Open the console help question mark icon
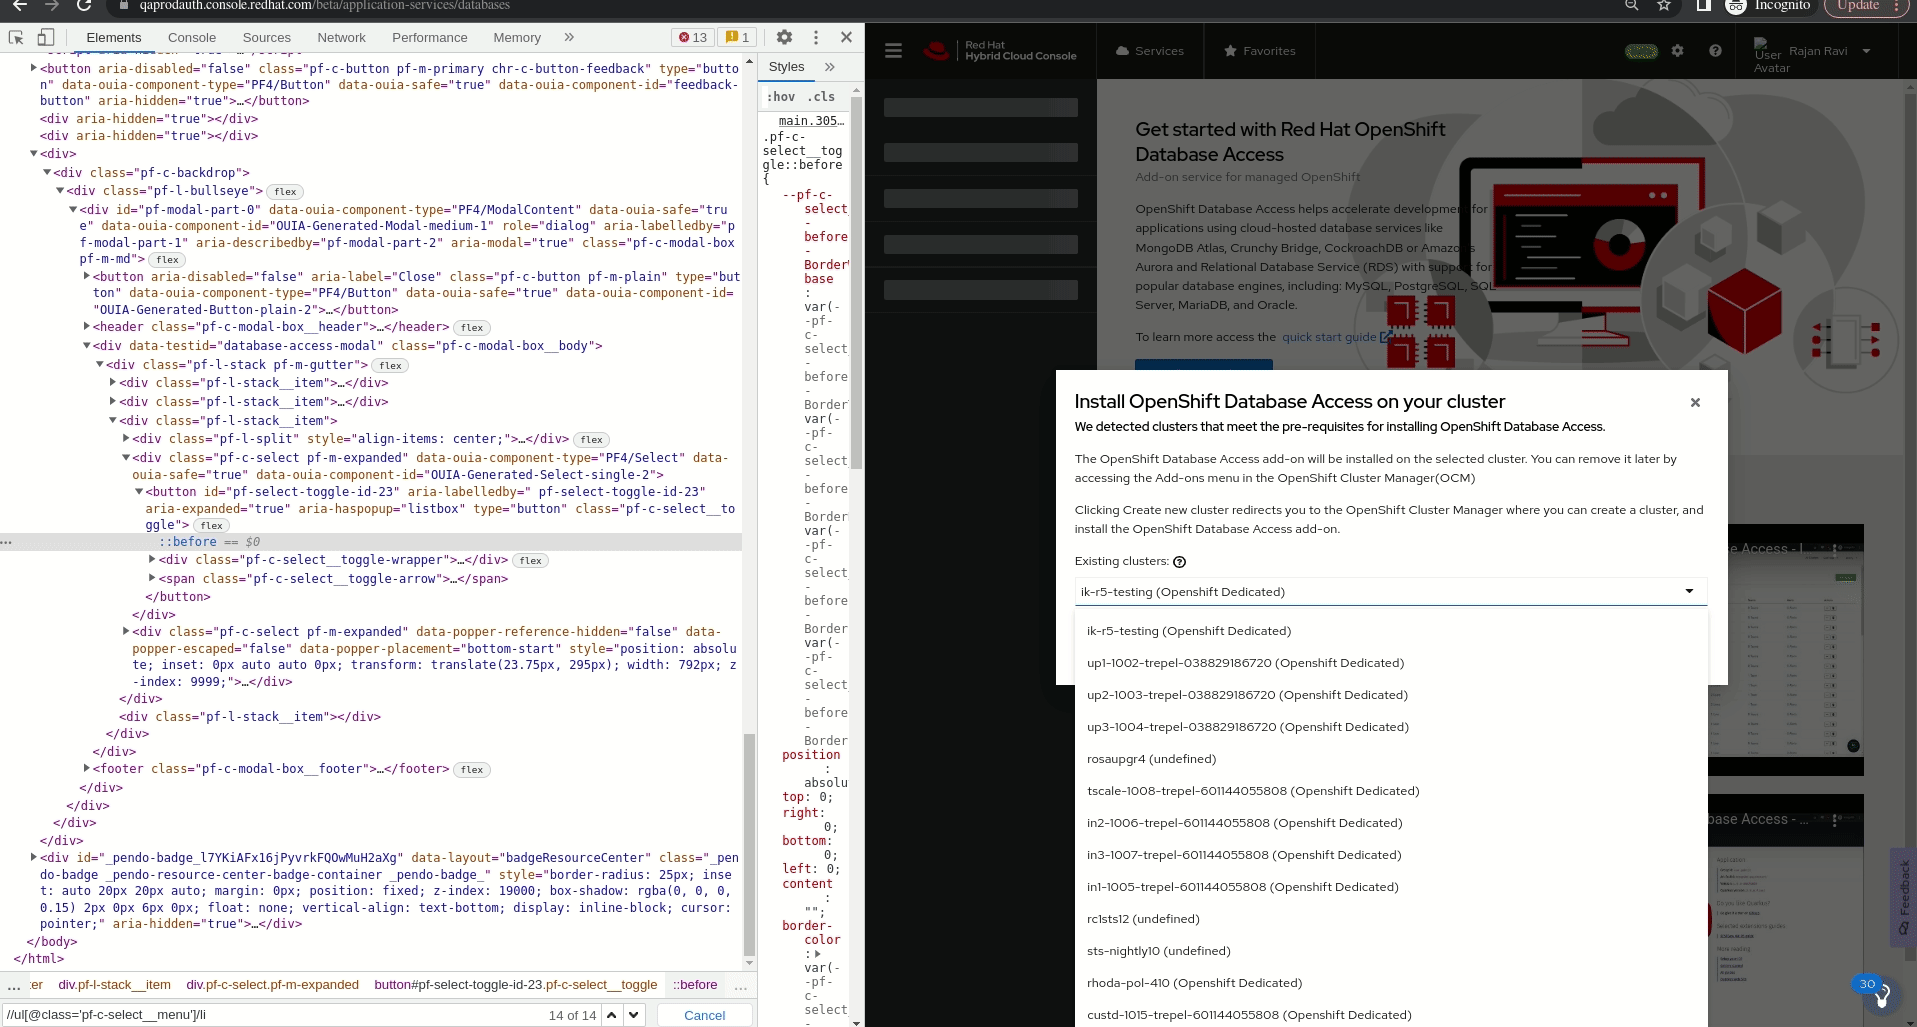The height and width of the screenshot is (1027, 1917). (x=1716, y=51)
